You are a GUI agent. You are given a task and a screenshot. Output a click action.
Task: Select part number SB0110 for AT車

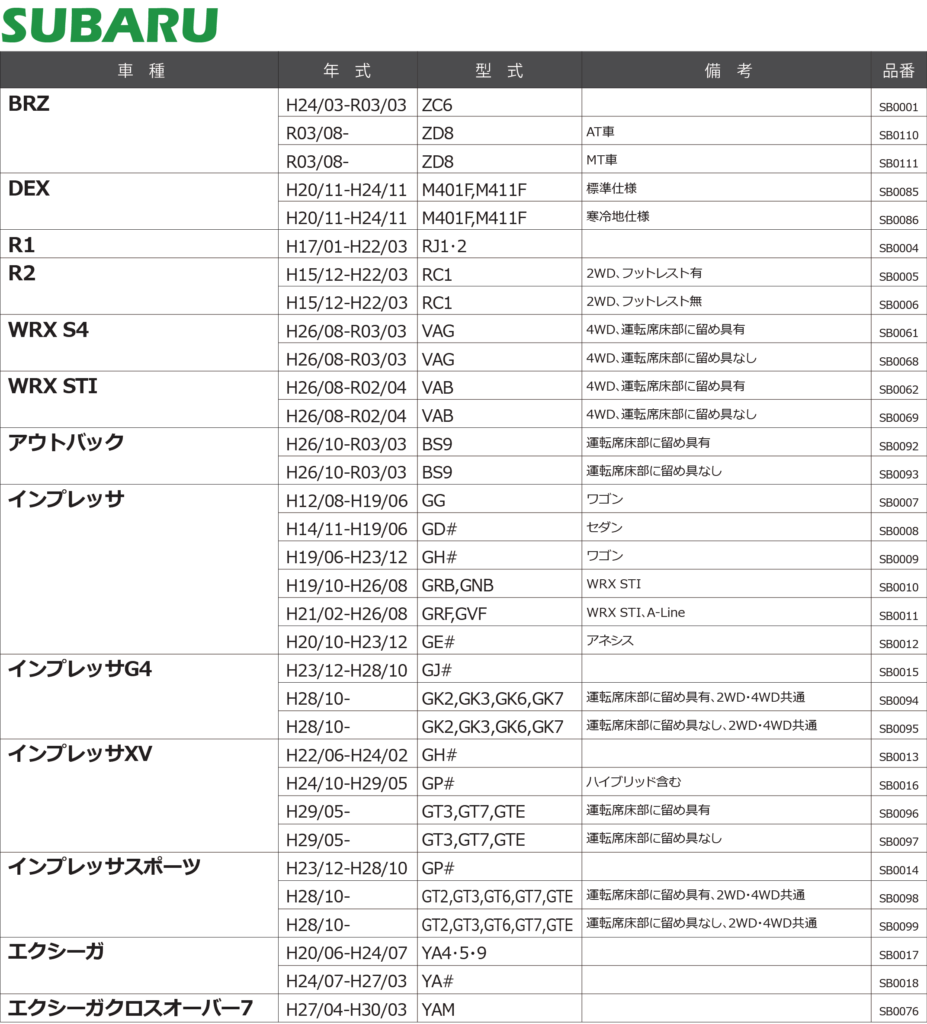898,134
